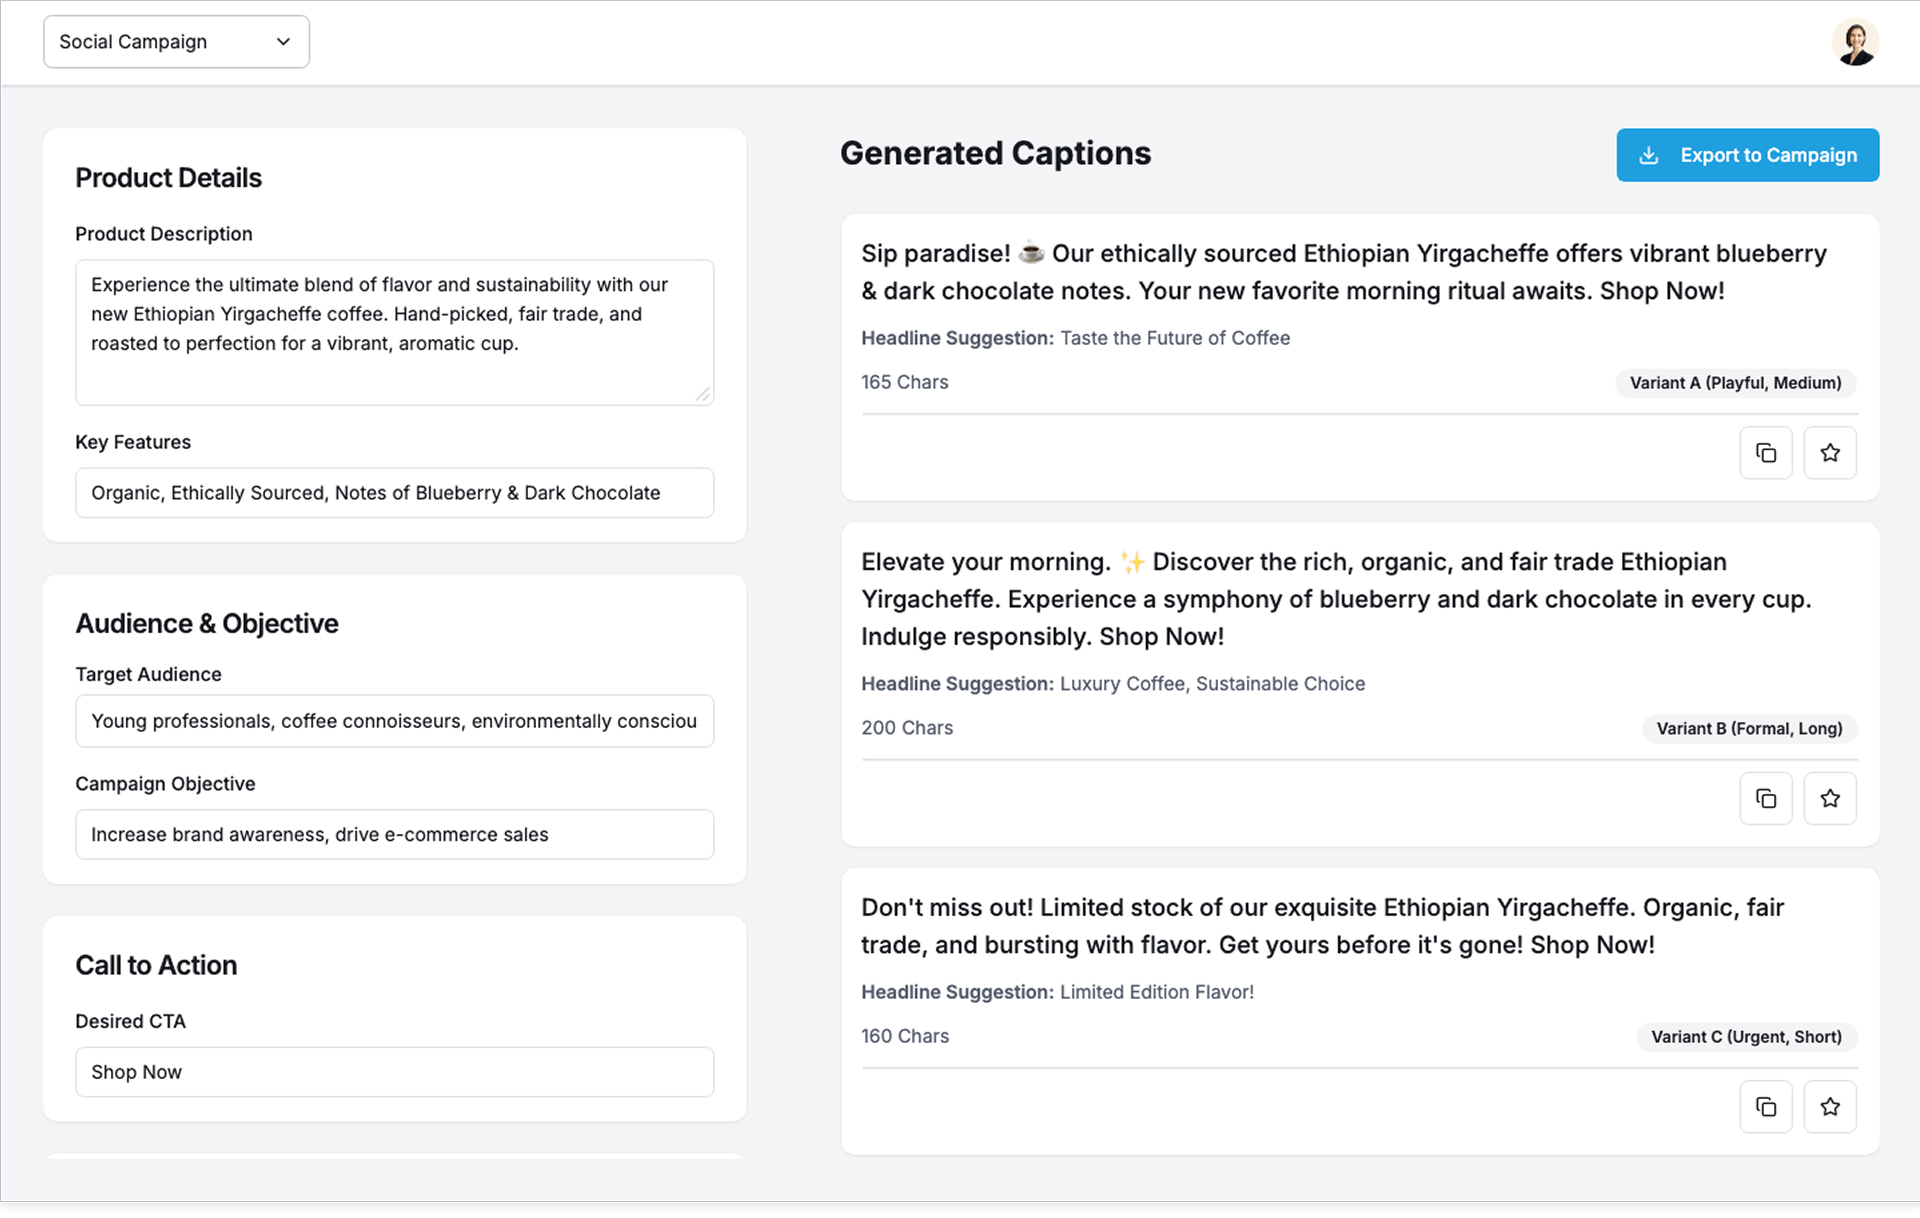Click the Variant A (Playful, Medium) tag
This screenshot has width=1920, height=1218.
(x=1735, y=383)
